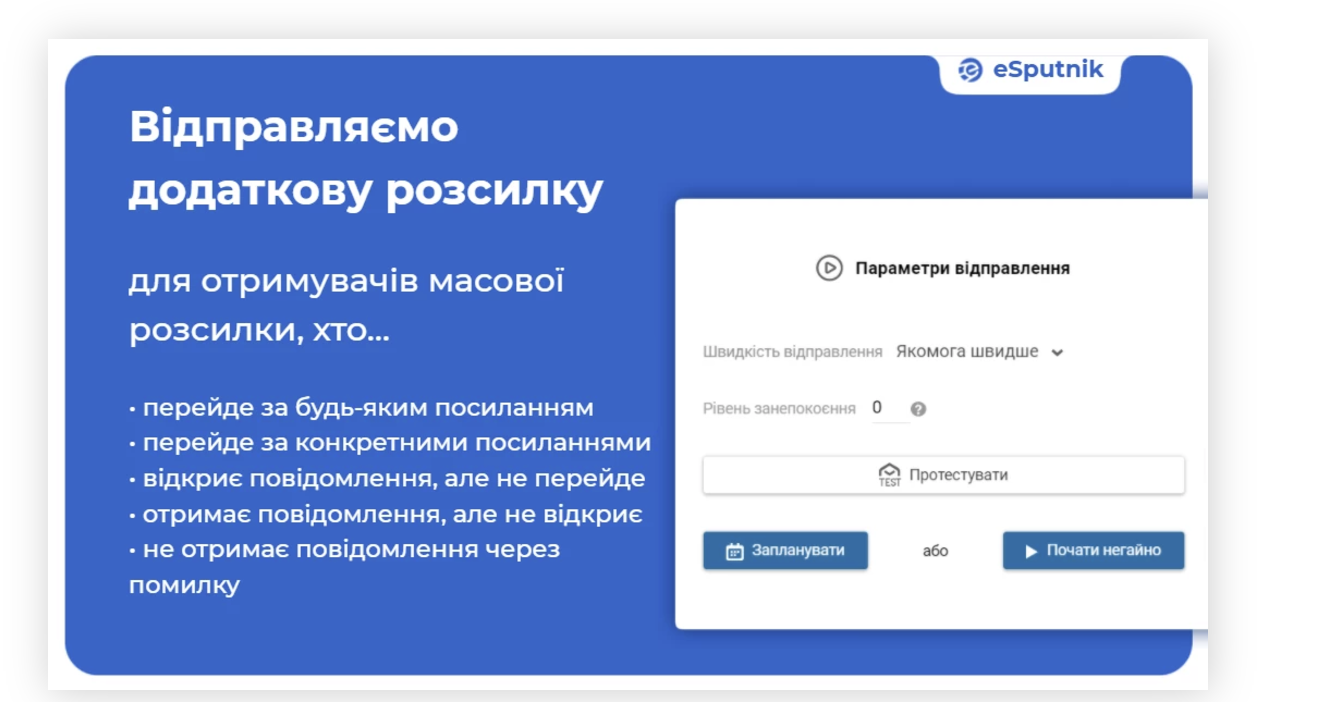Screen dimensions: 1318x702
Task: Click the question mark help icon
Action: pyautogui.click(x=919, y=409)
